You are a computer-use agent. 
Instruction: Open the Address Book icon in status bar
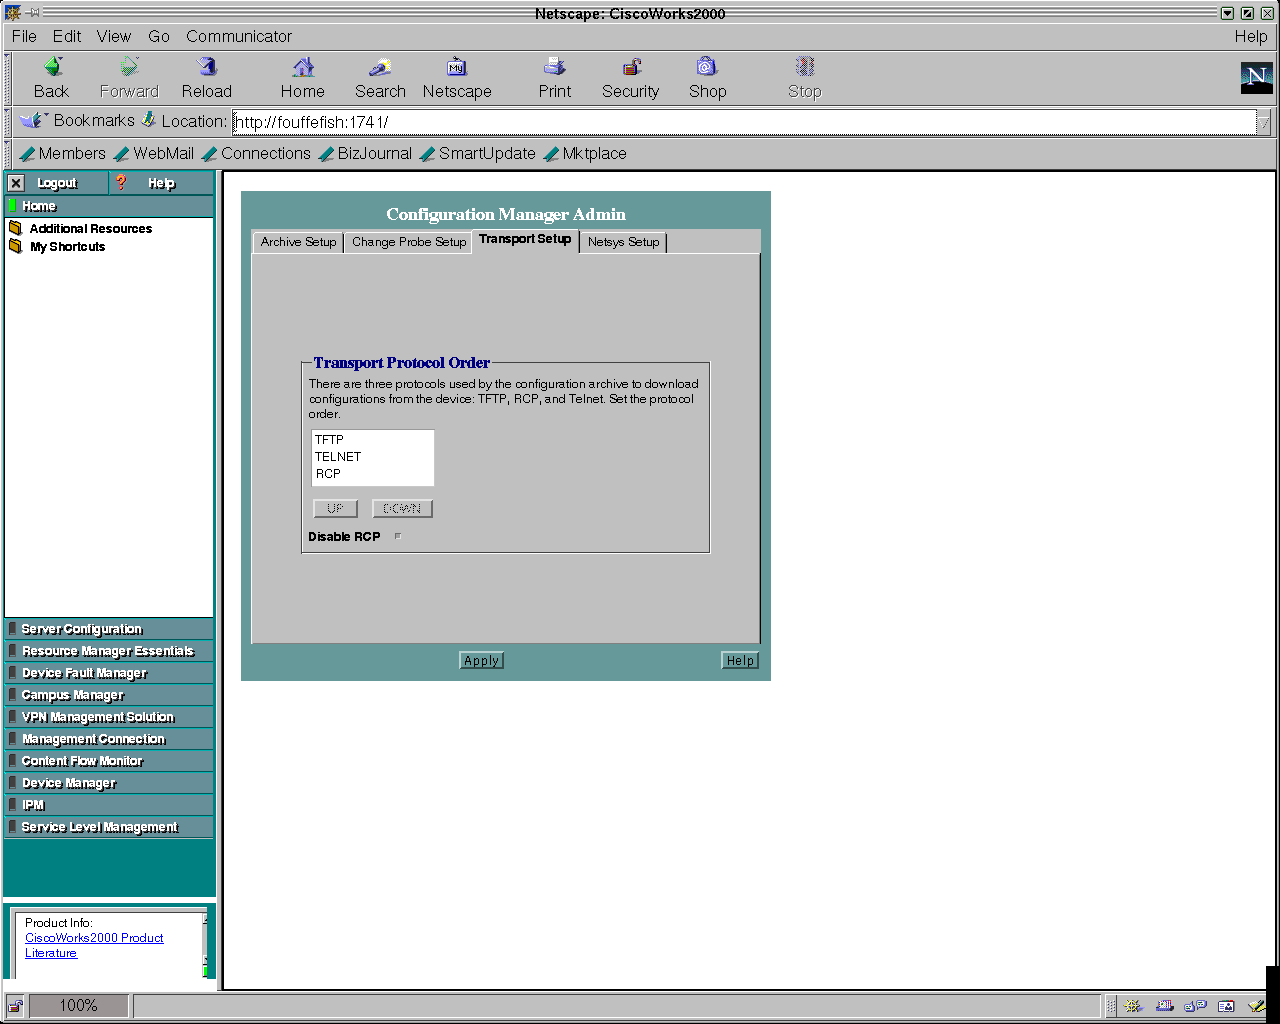[1226, 1006]
